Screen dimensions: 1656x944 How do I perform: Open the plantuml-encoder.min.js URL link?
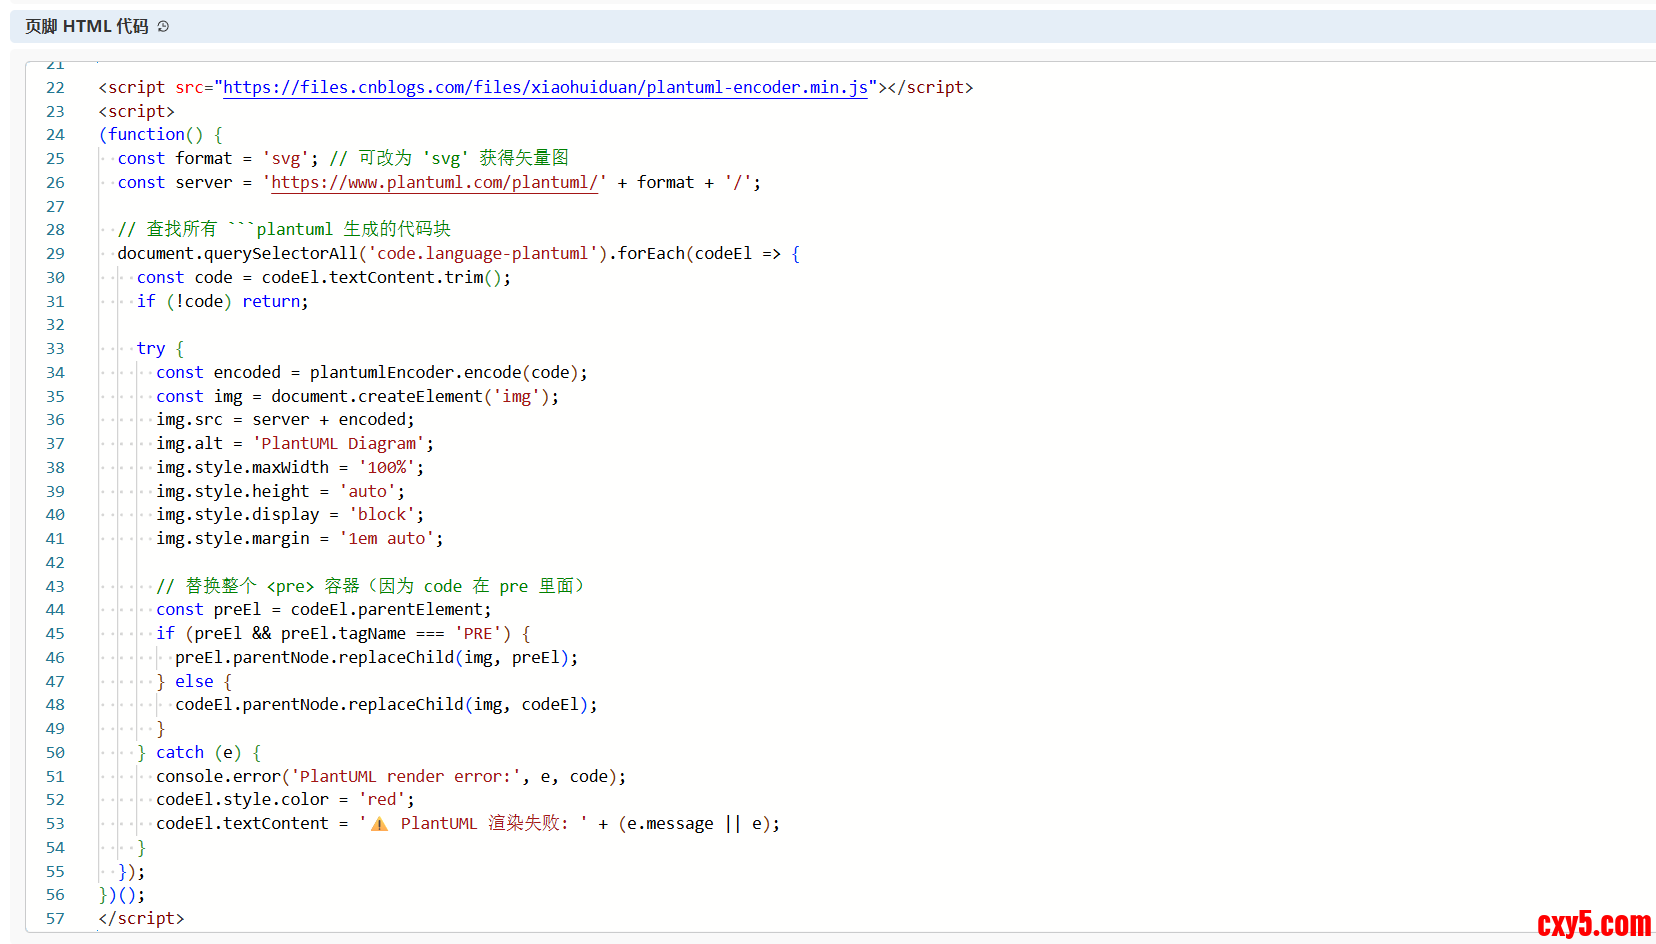point(545,88)
